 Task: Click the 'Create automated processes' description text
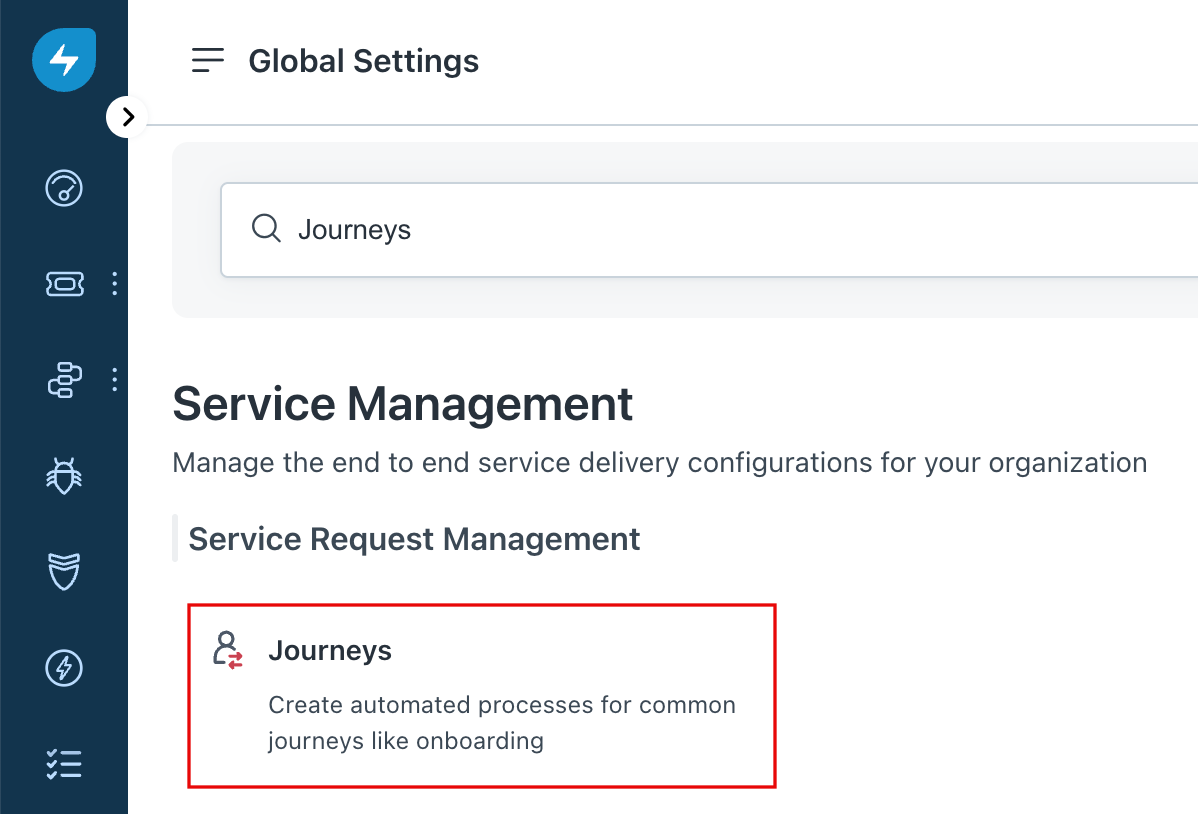502,722
